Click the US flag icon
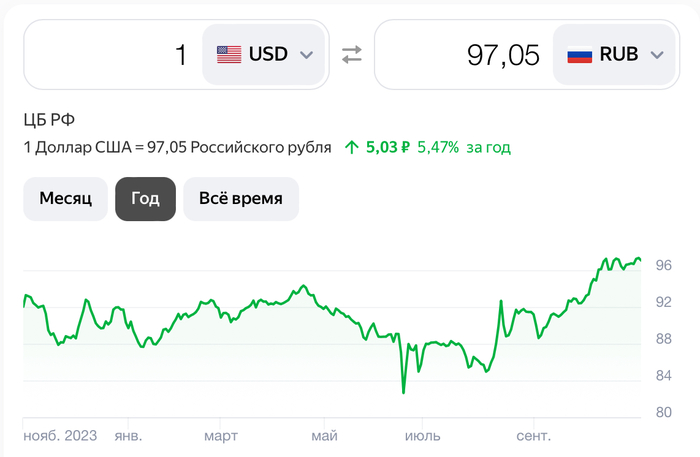 pos(229,55)
